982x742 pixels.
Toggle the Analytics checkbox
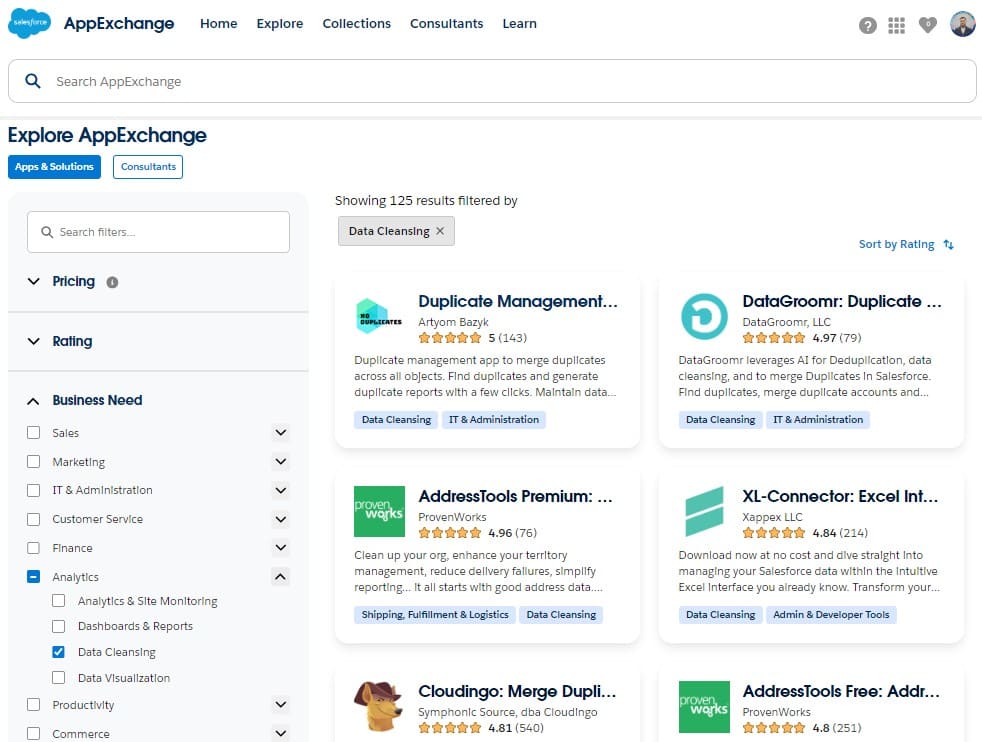point(34,577)
